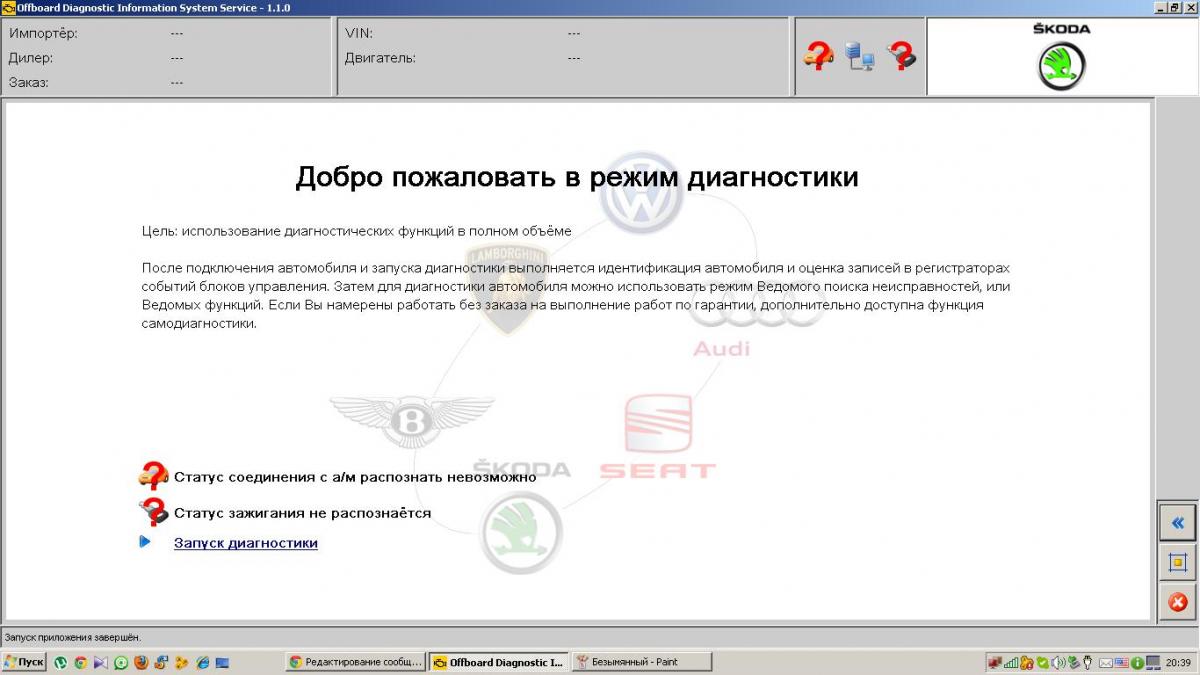The image size is (1200, 675).
Task: Click the application icon in the title bar
Action: click(8, 7)
